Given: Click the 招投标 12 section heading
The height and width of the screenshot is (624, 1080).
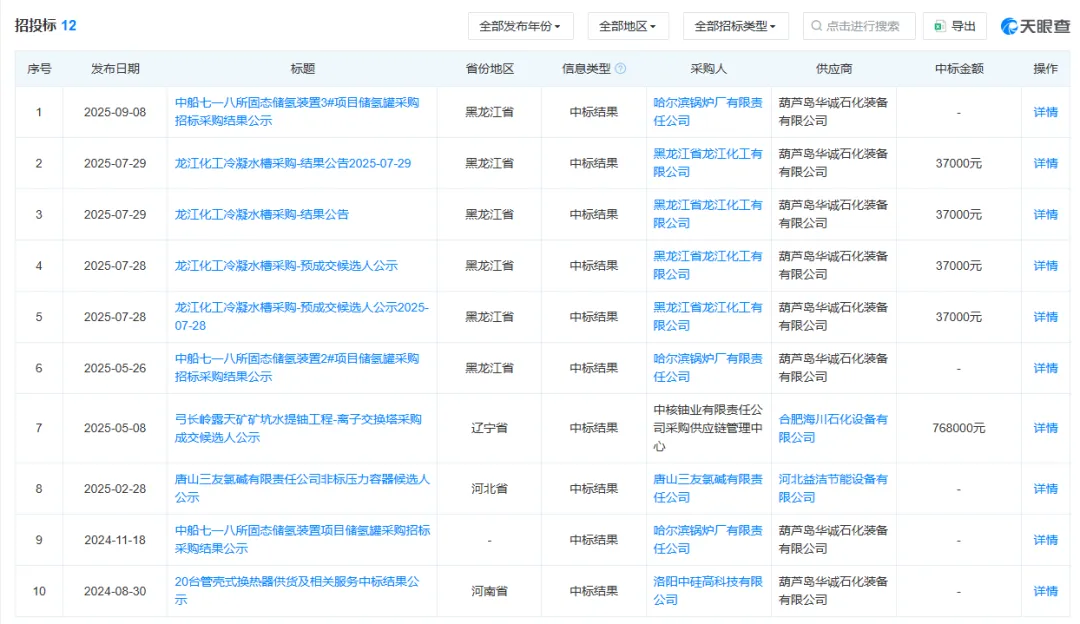Looking at the screenshot, I should point(45,25).
